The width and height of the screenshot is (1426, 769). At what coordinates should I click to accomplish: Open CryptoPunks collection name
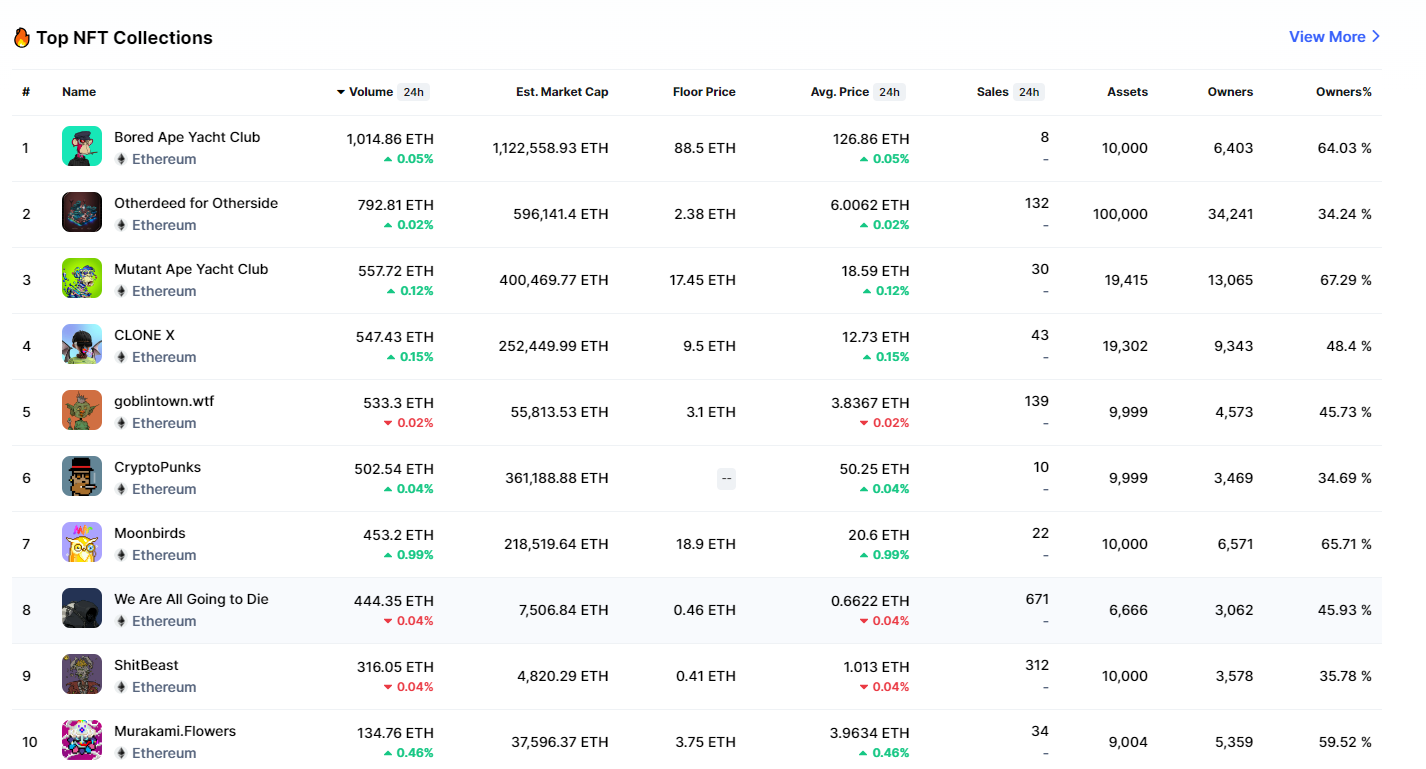(x=157, y=467)
